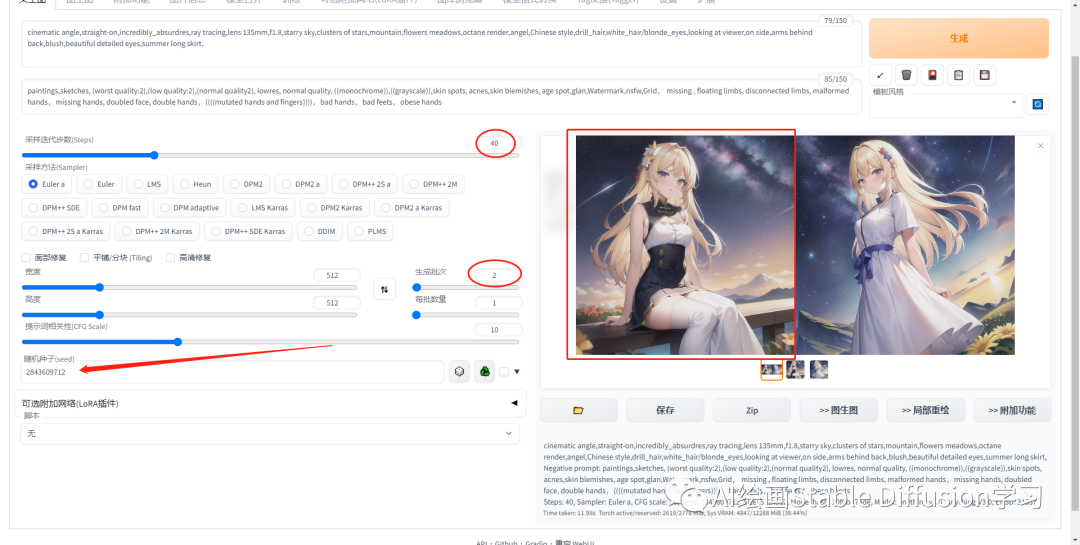Click the 每批数量 batch size slider

(x=466, y=315)
